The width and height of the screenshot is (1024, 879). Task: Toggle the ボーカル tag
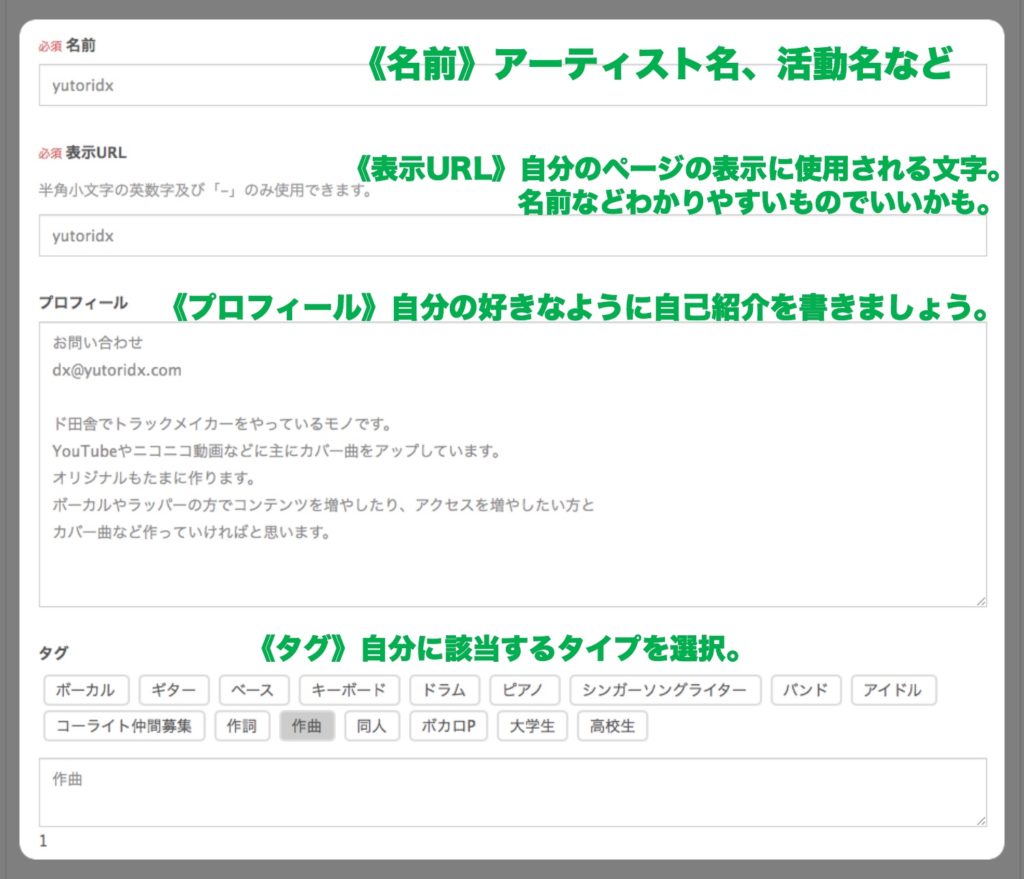click(x=86, y=690)
